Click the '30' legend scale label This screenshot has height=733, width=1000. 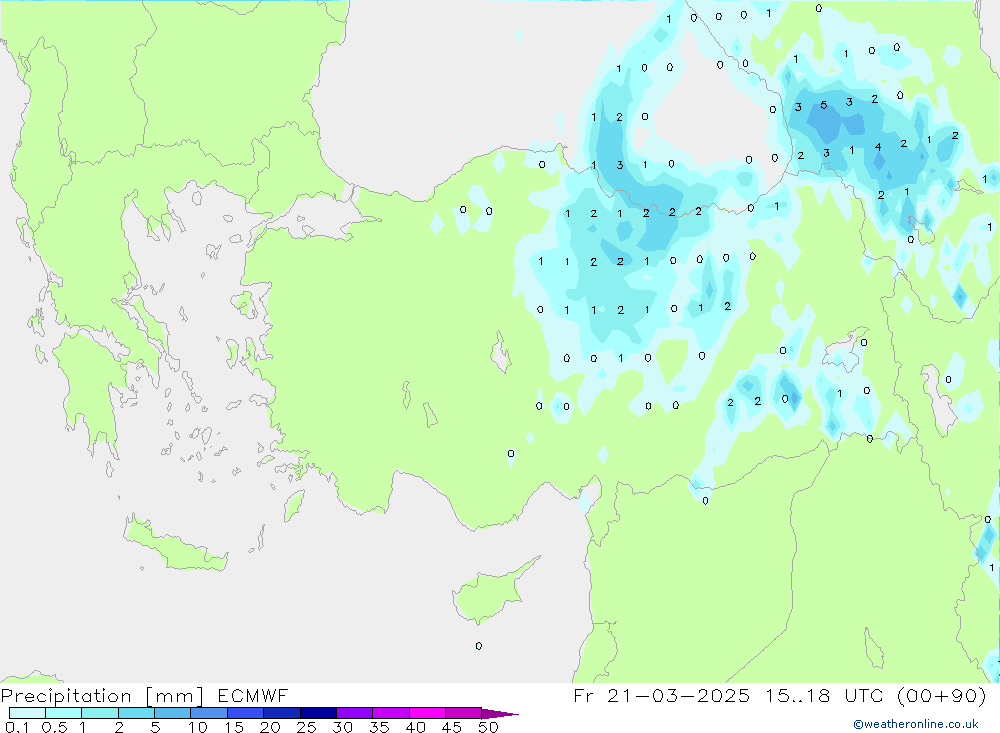pos(343,727)
